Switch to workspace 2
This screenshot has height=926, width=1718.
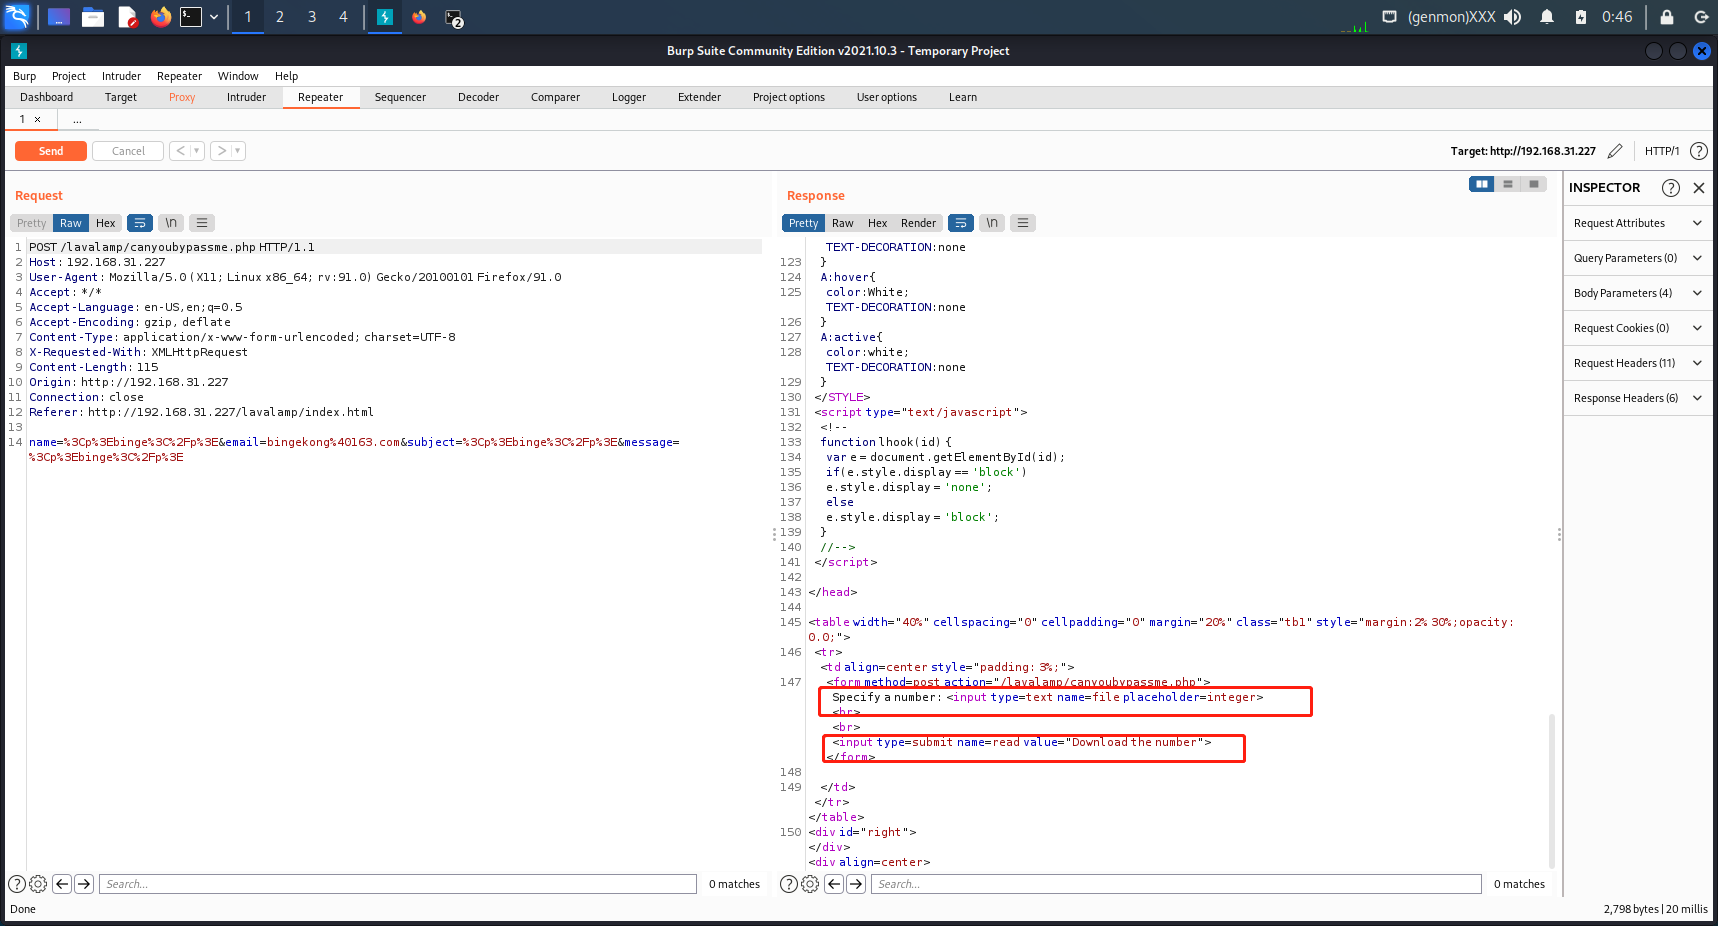[280, 17]
